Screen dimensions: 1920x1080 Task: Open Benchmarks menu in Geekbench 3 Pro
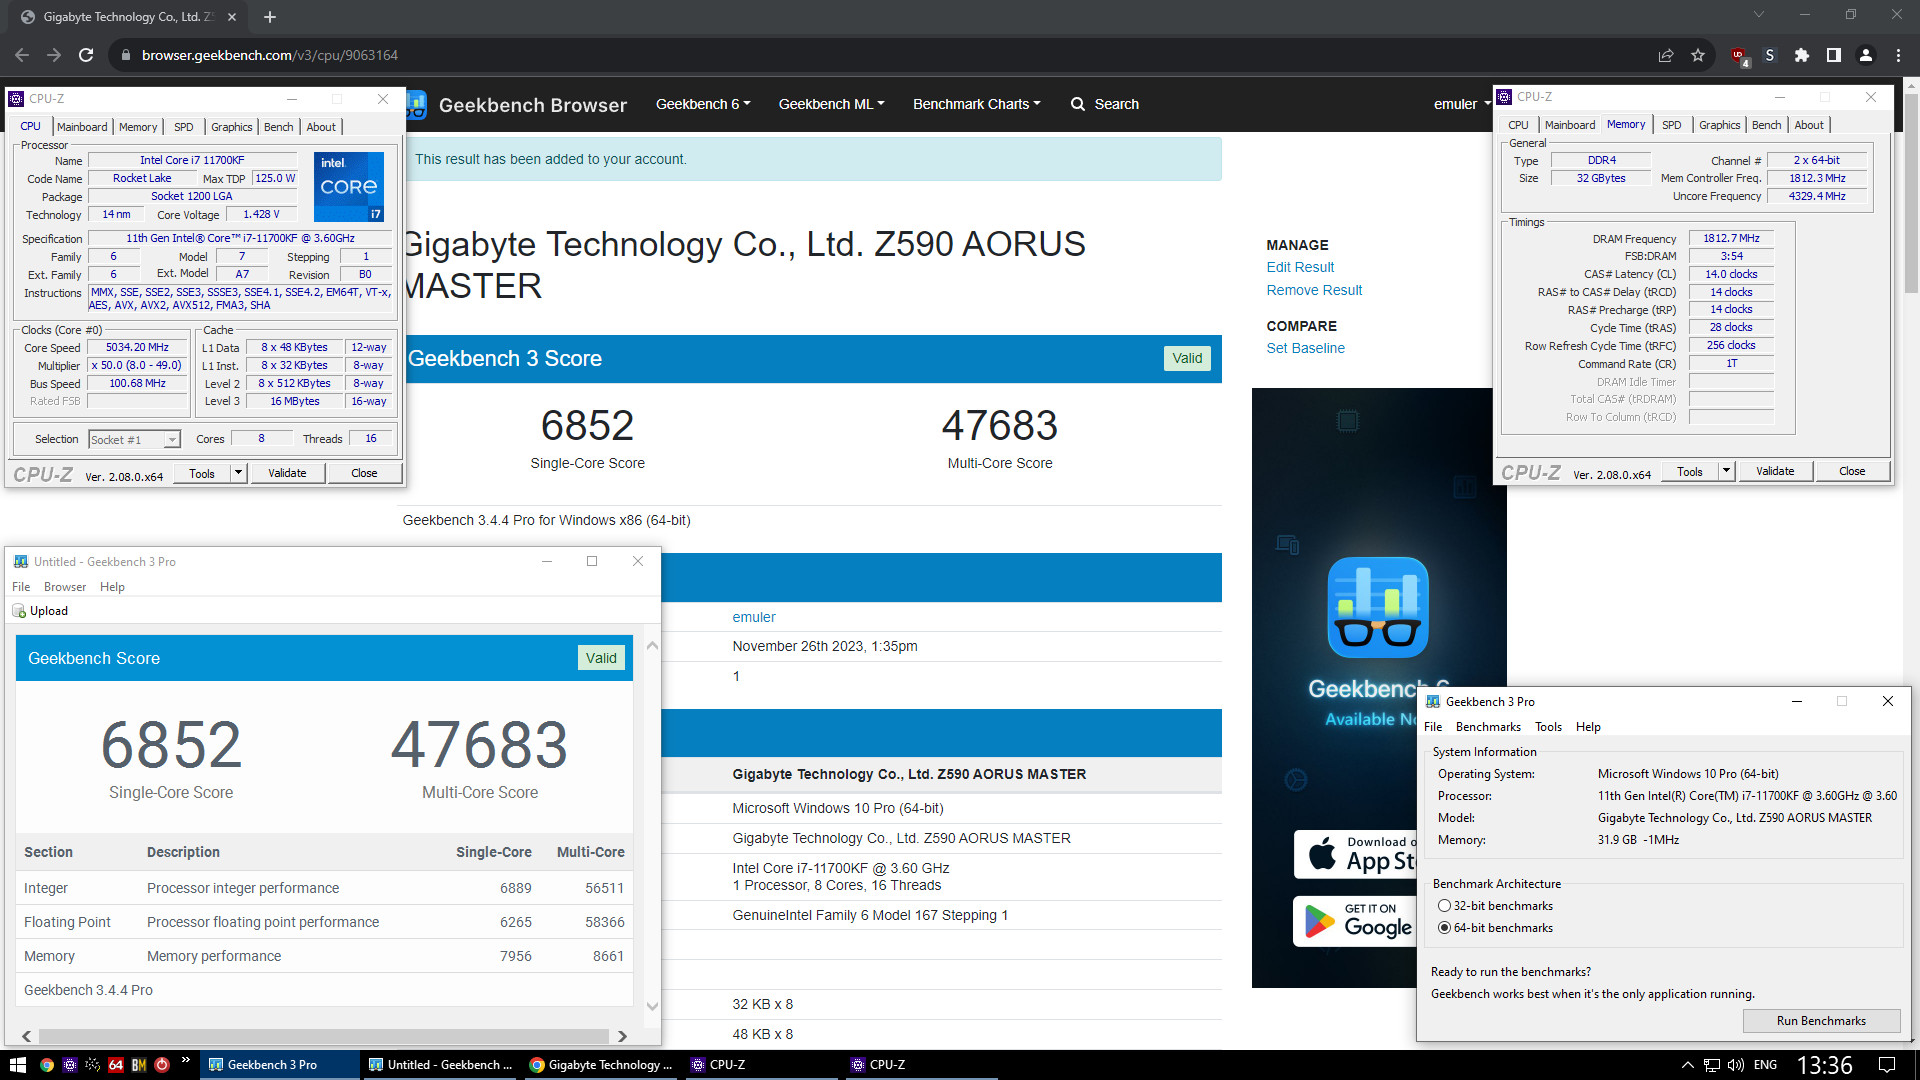point(1488,727)
